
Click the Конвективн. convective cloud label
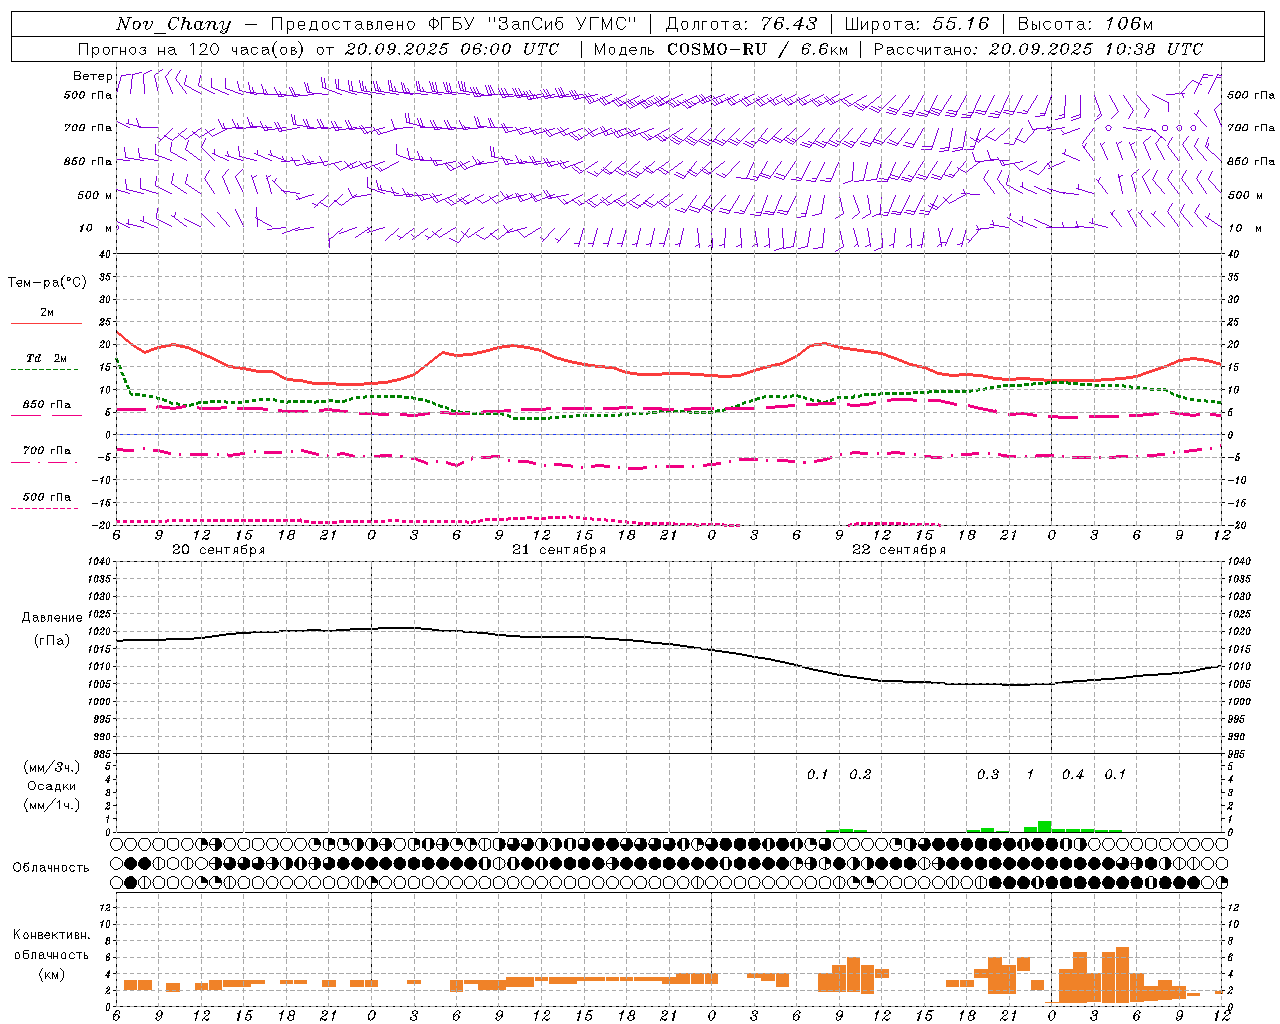tap(51, 935)
